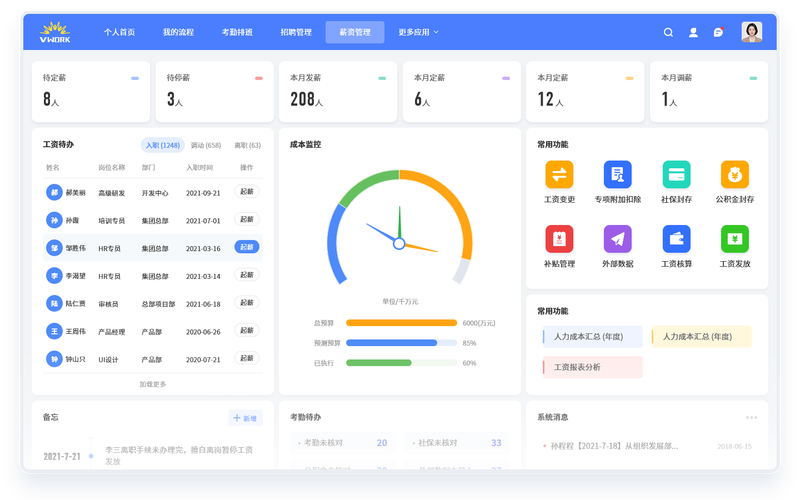800x500 pixels.
Task: Open the system messages three-dot menu
Action: (751, 417)
